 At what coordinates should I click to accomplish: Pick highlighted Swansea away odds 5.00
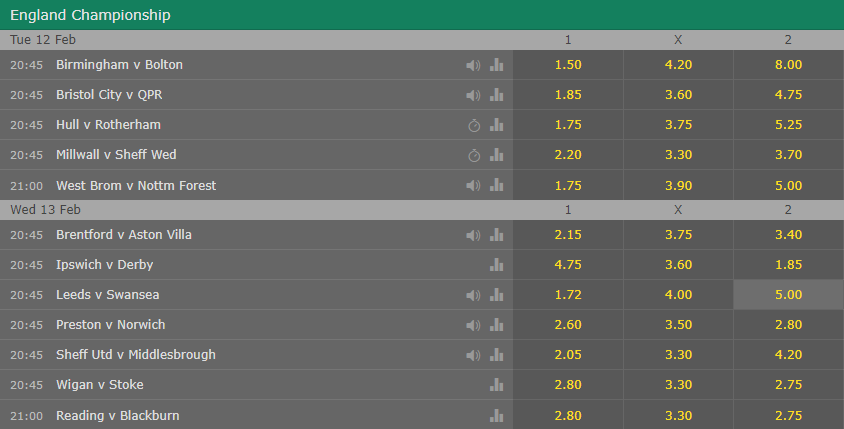tap(789, 294)
